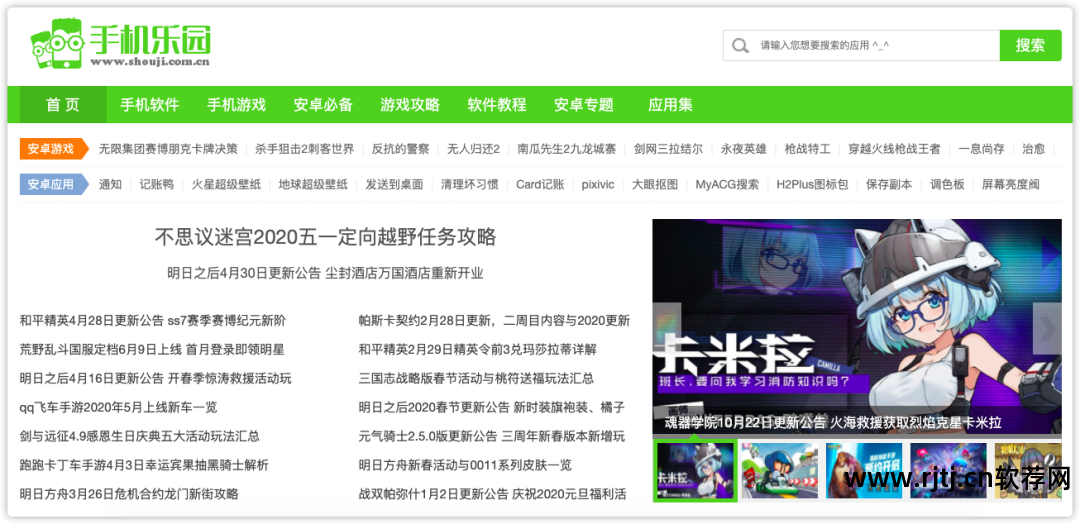
Task: Open 剑网三拉结尔 game link
Action: pyautogui.click(x=668, y=149)
